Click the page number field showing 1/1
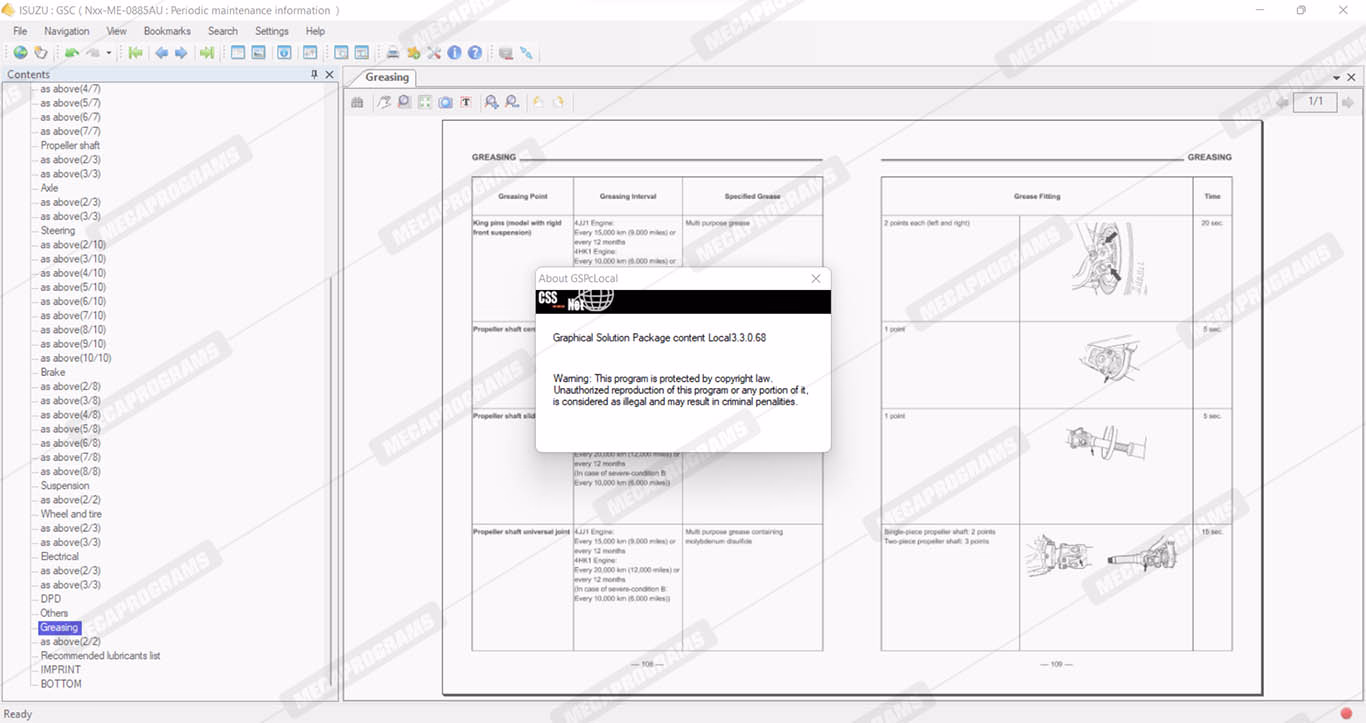The image size is (1366, 723). (x=1315, y=102)
